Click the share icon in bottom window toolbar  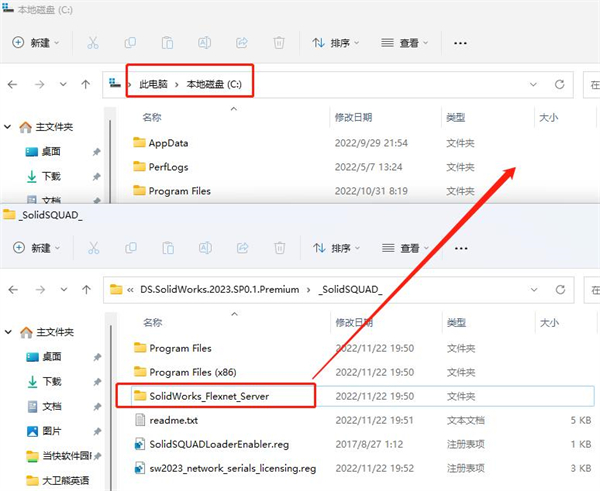tap(241, 247)
